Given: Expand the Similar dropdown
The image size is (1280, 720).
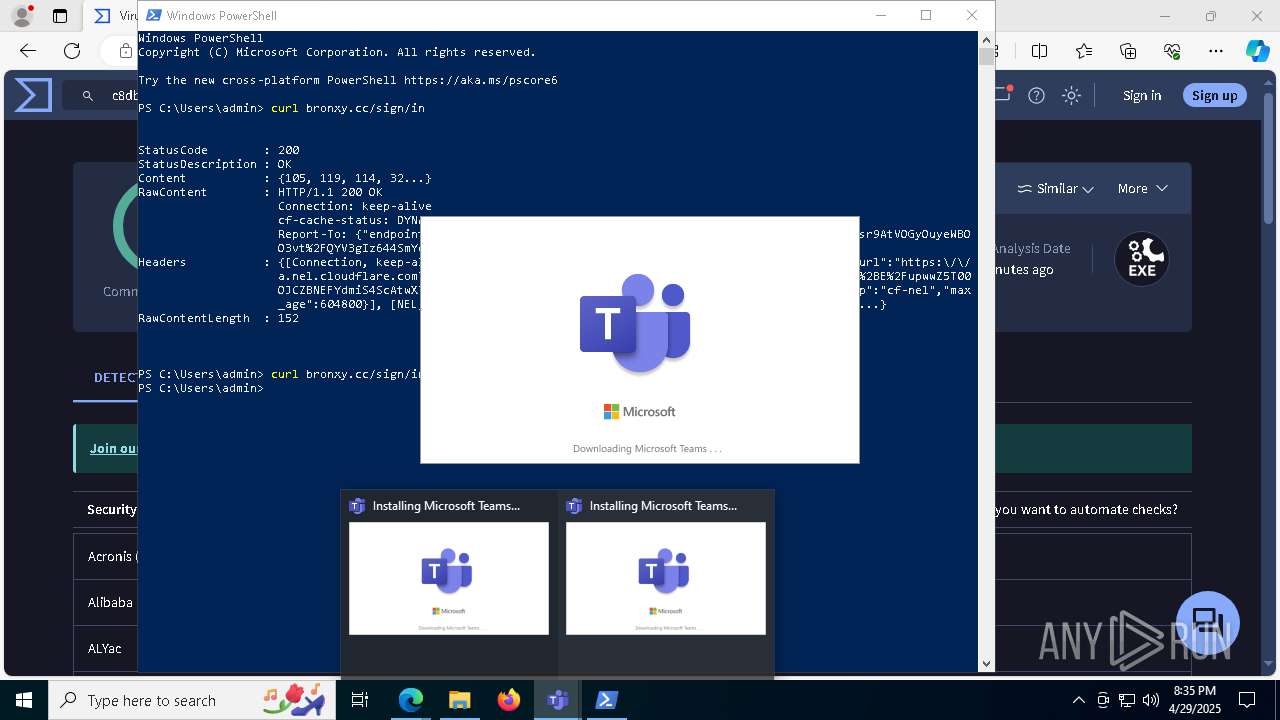Looking at the screenshot, I should coord(1055,188).
